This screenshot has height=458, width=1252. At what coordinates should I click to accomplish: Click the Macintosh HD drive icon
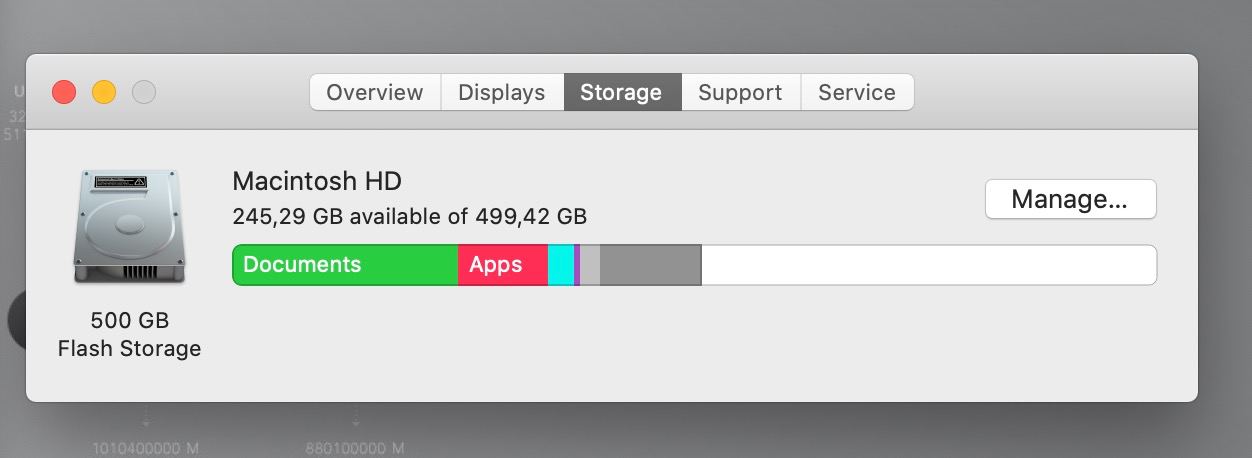[130, 227]
